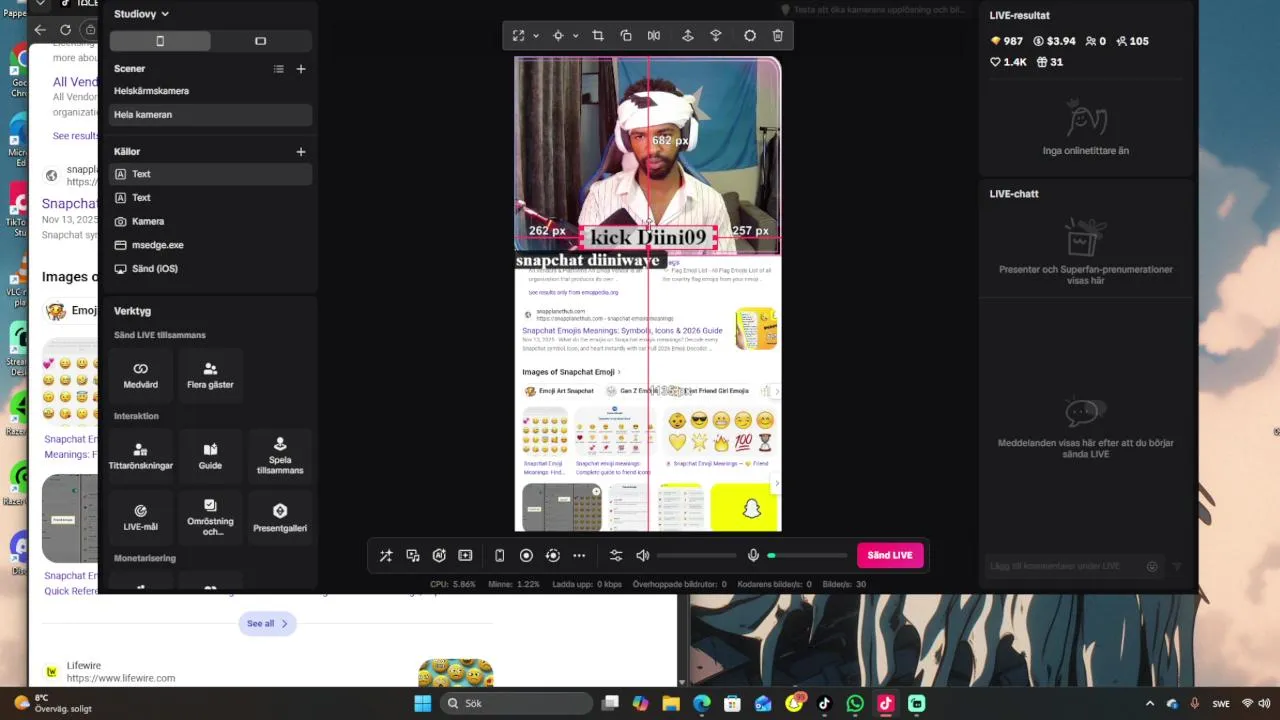Reload page in Edge browser window
Image resolution: width=1280 pixels, height=720 pixels.
click(66, 30)
